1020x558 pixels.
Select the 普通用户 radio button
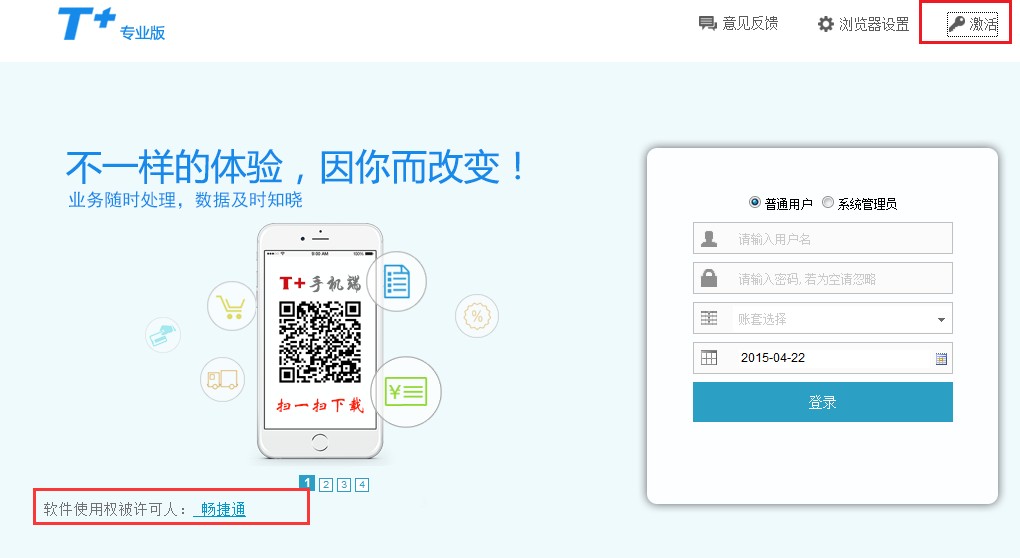pyautogui.click(x=755, y=202)
